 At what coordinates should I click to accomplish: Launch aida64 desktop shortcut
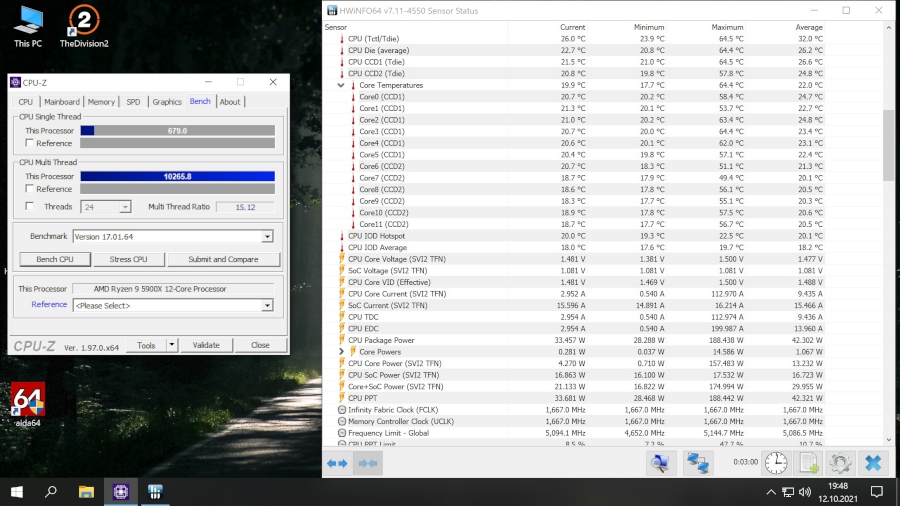click(x=28, y=405)
